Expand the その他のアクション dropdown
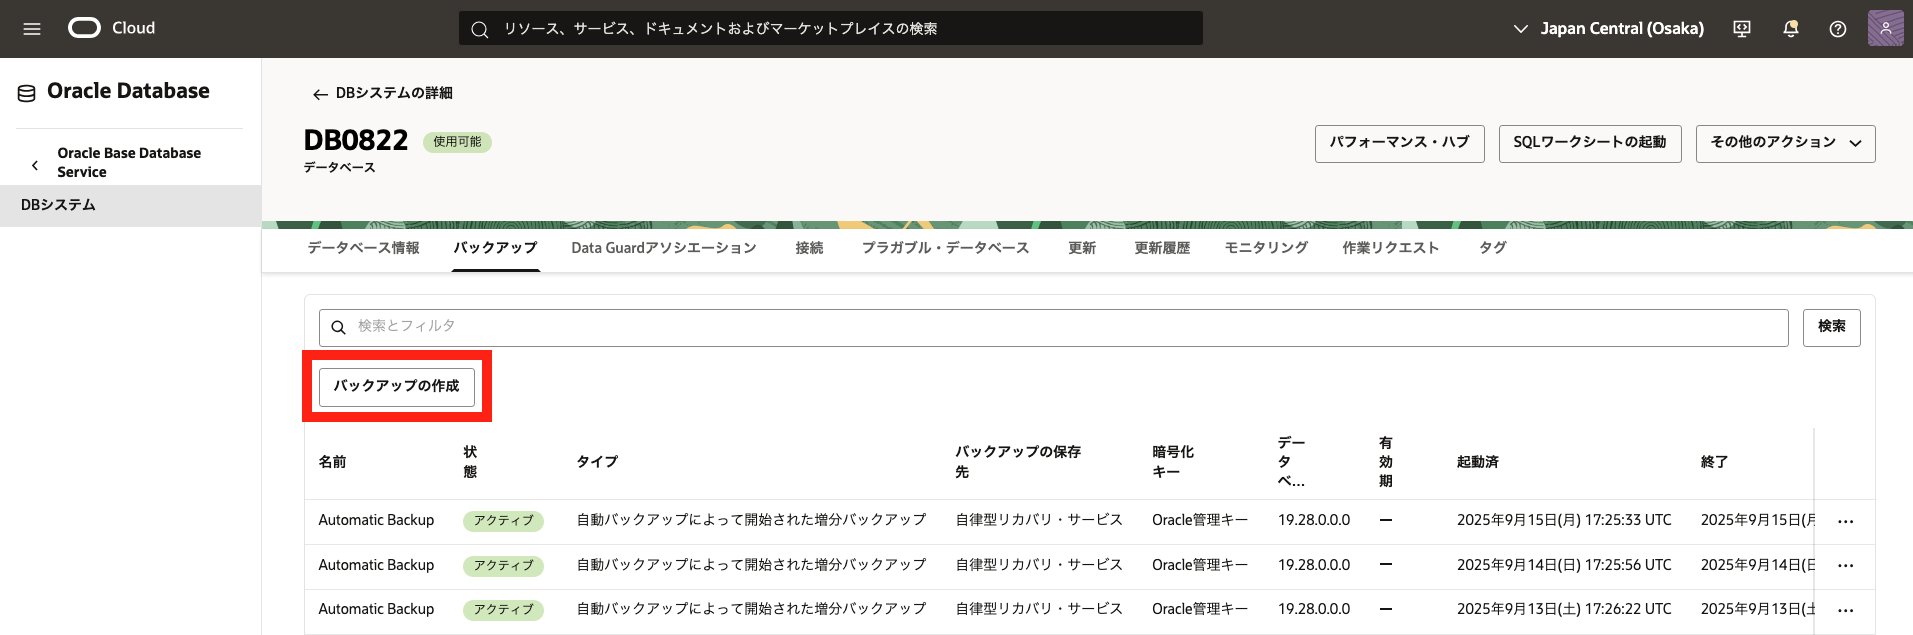Viewport: 1913px width, 635px height. point(1785,143)
